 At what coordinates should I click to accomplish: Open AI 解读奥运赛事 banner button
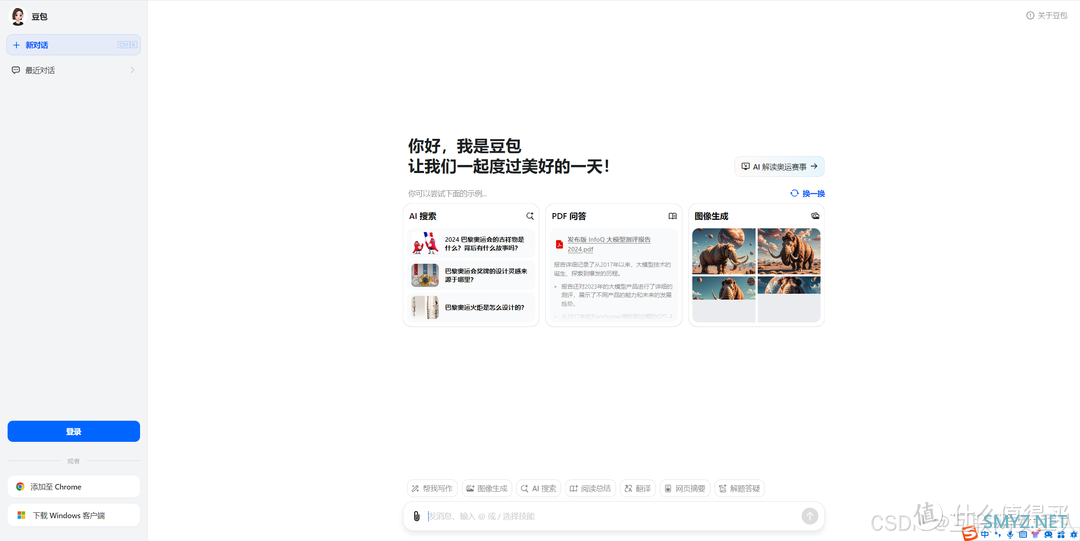(779, 167)
